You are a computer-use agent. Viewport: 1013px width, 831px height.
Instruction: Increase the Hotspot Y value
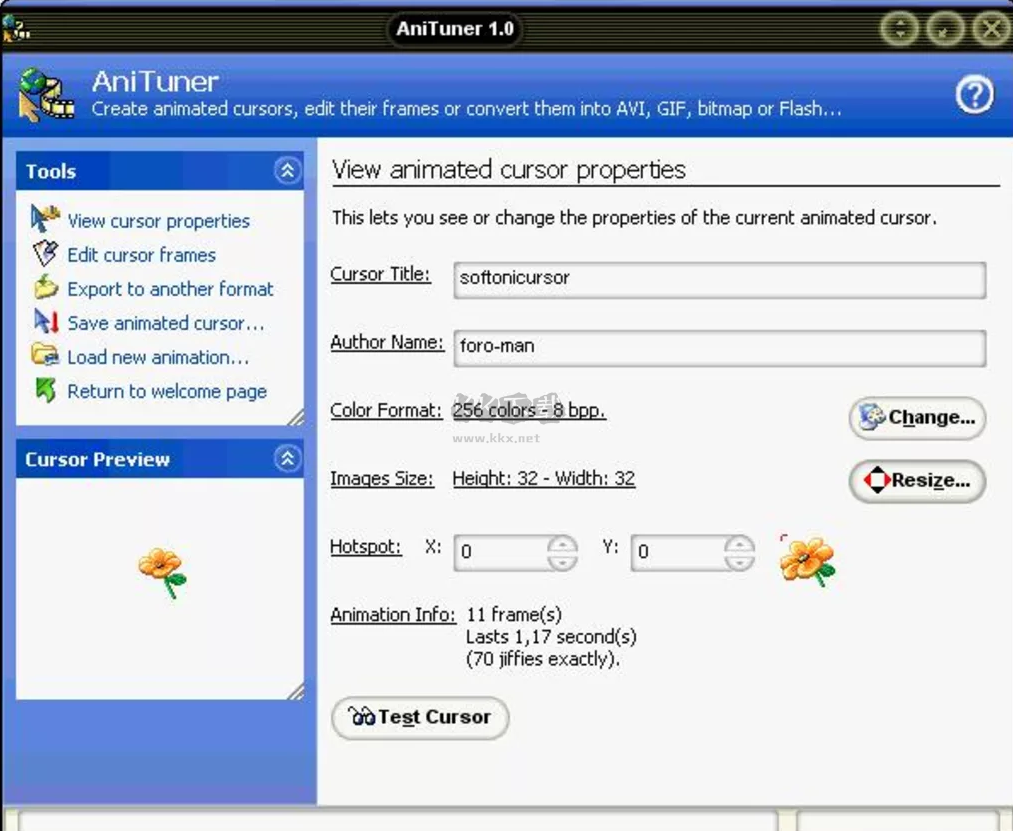click(739, 543)
